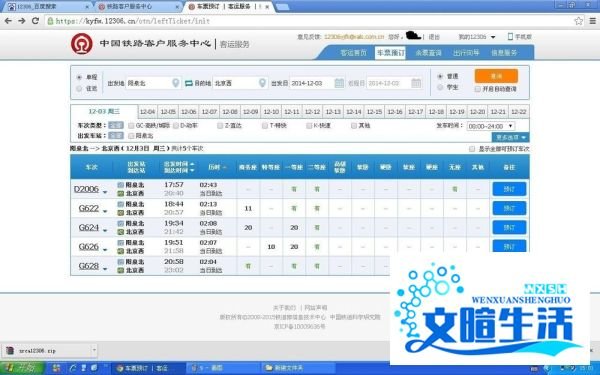This screenshot has height=375, width=600.
Task: Open the download item options arrow
Action: 94,350
